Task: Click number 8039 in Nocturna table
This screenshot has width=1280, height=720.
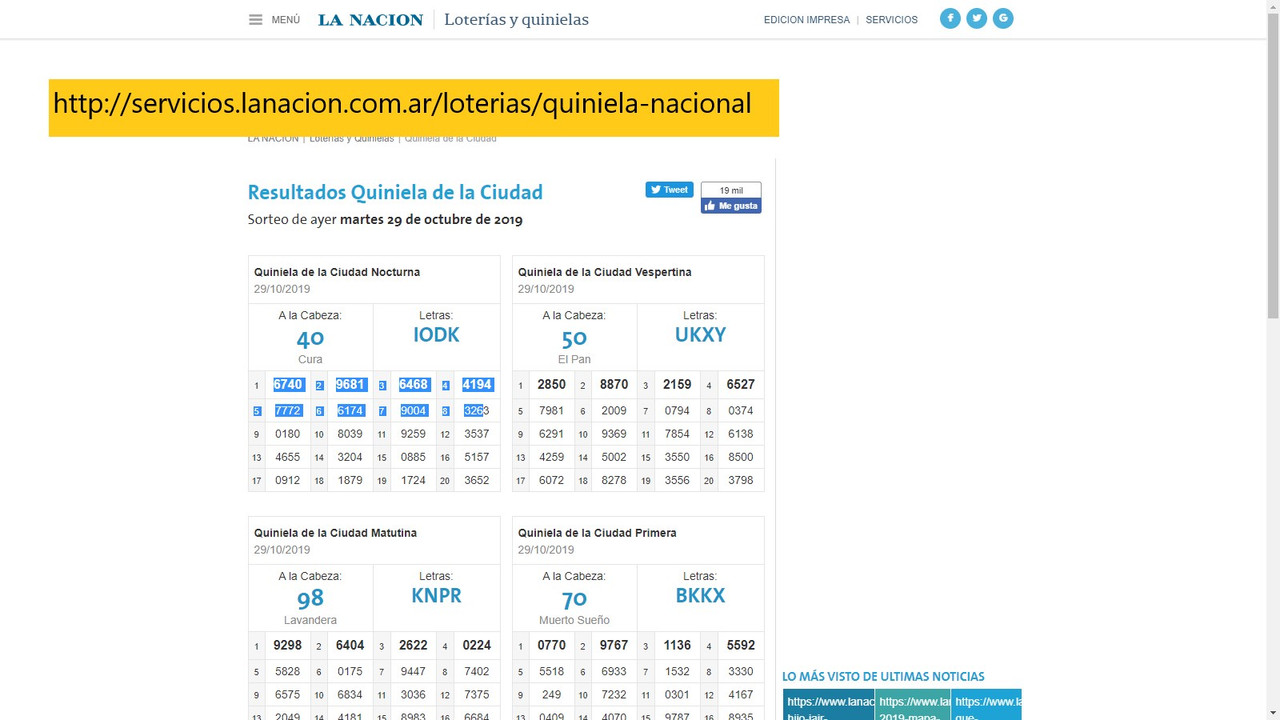Action: [351, 434]
